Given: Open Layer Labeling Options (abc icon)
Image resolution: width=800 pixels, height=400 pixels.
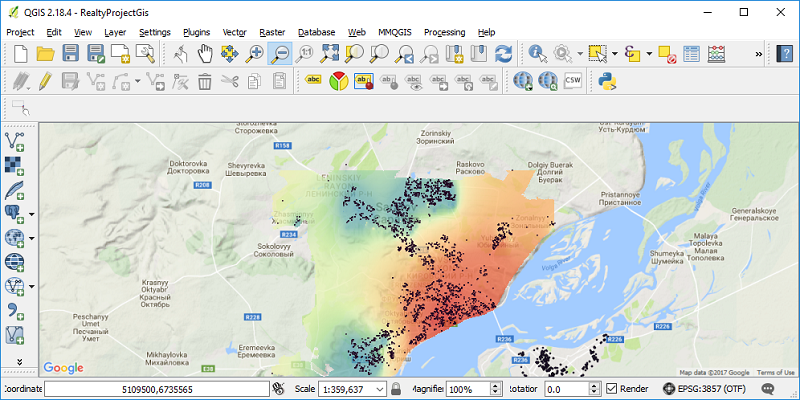Looking at the screenshot, I should [313, 81].
